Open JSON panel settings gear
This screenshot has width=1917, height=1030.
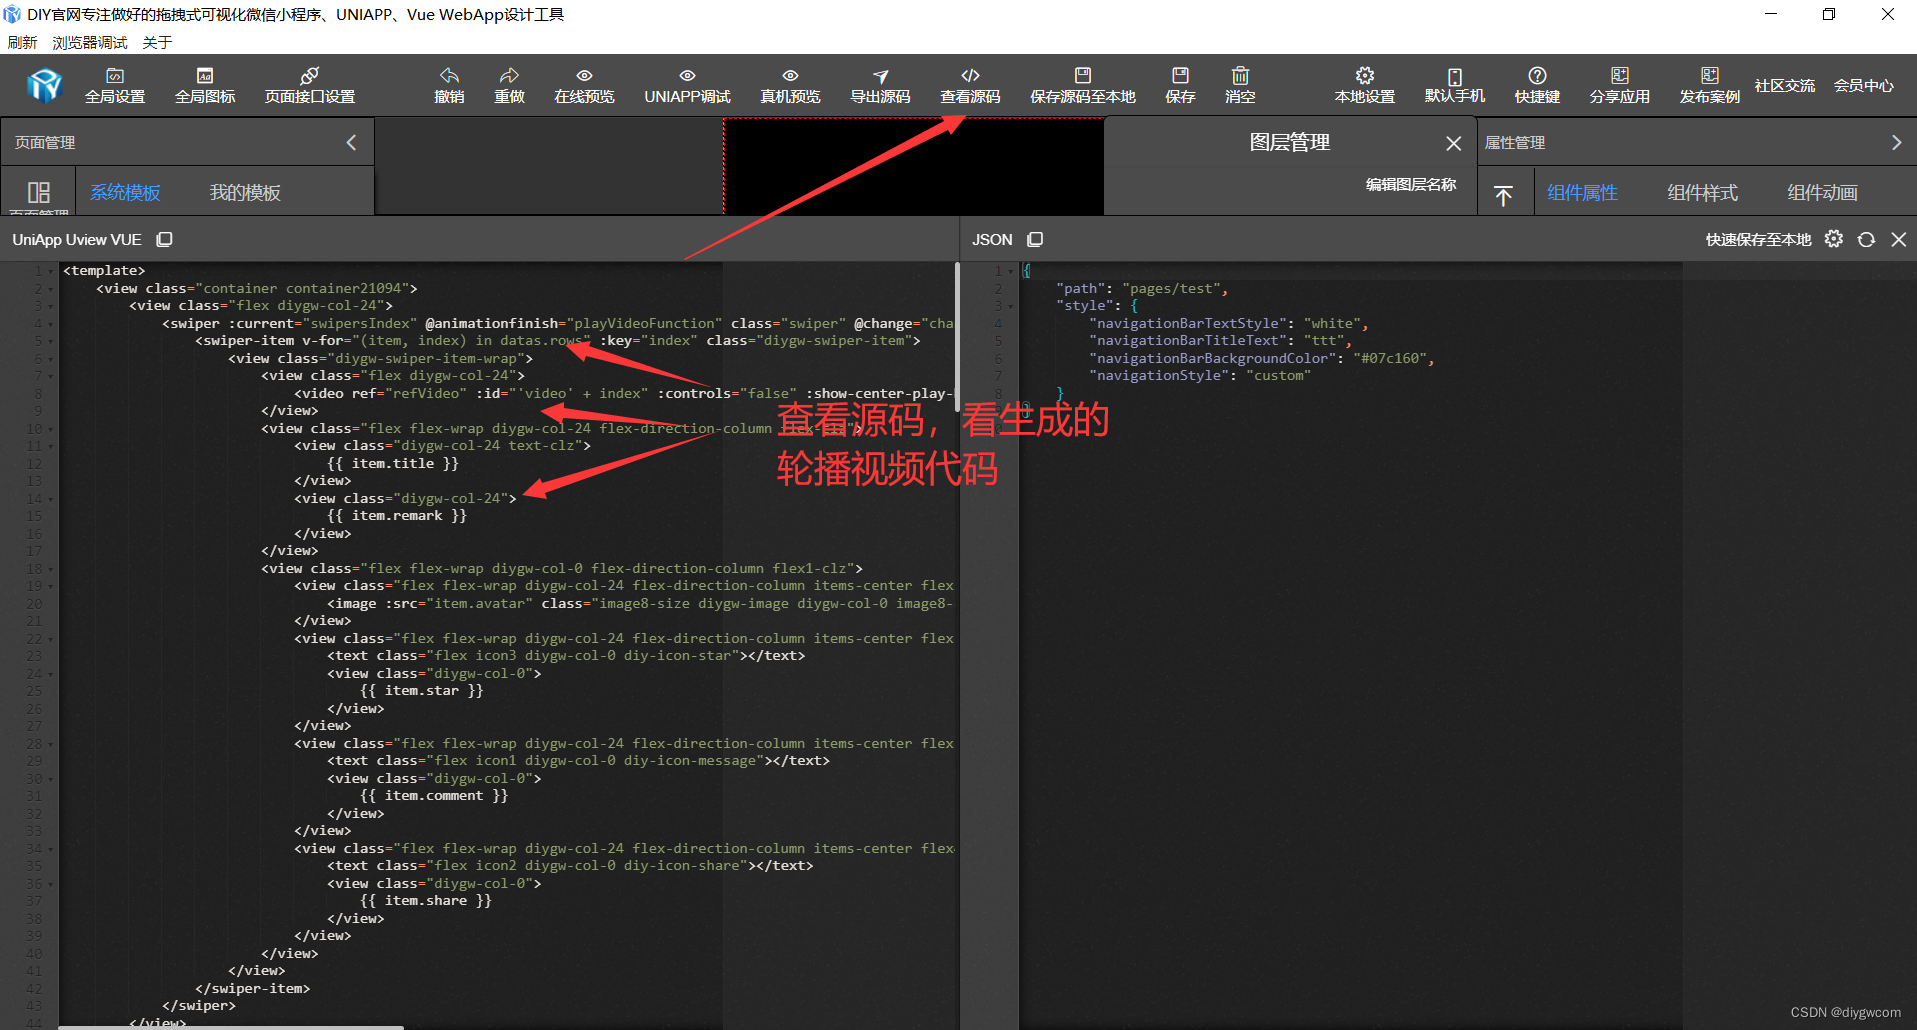point(1833,239)
